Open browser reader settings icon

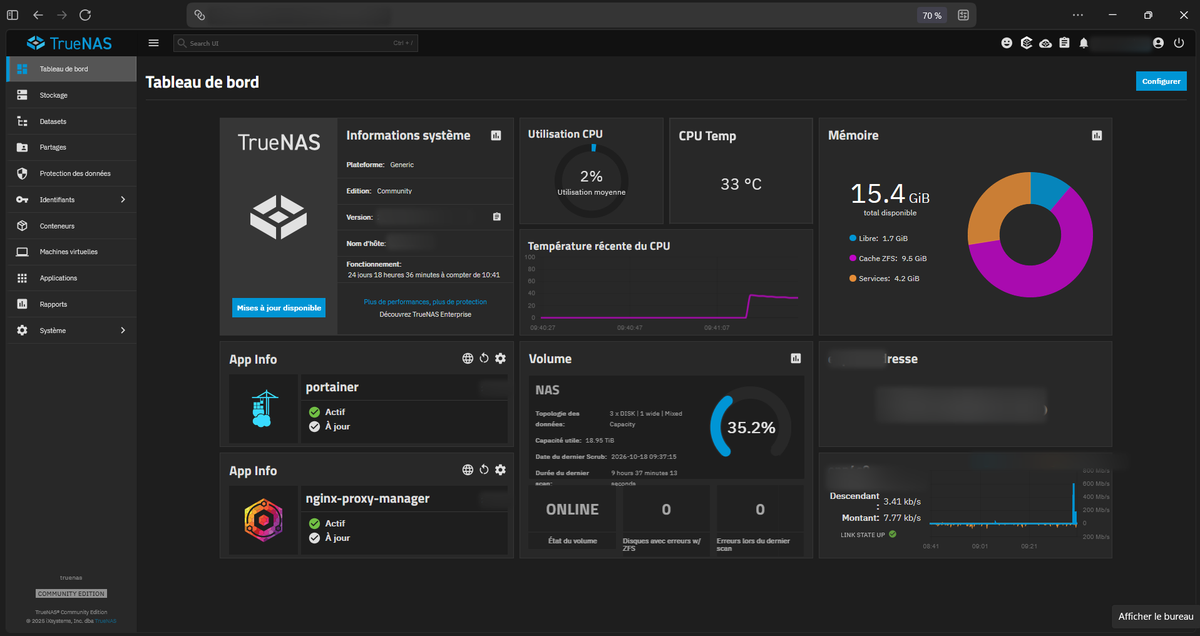[963, 15]
